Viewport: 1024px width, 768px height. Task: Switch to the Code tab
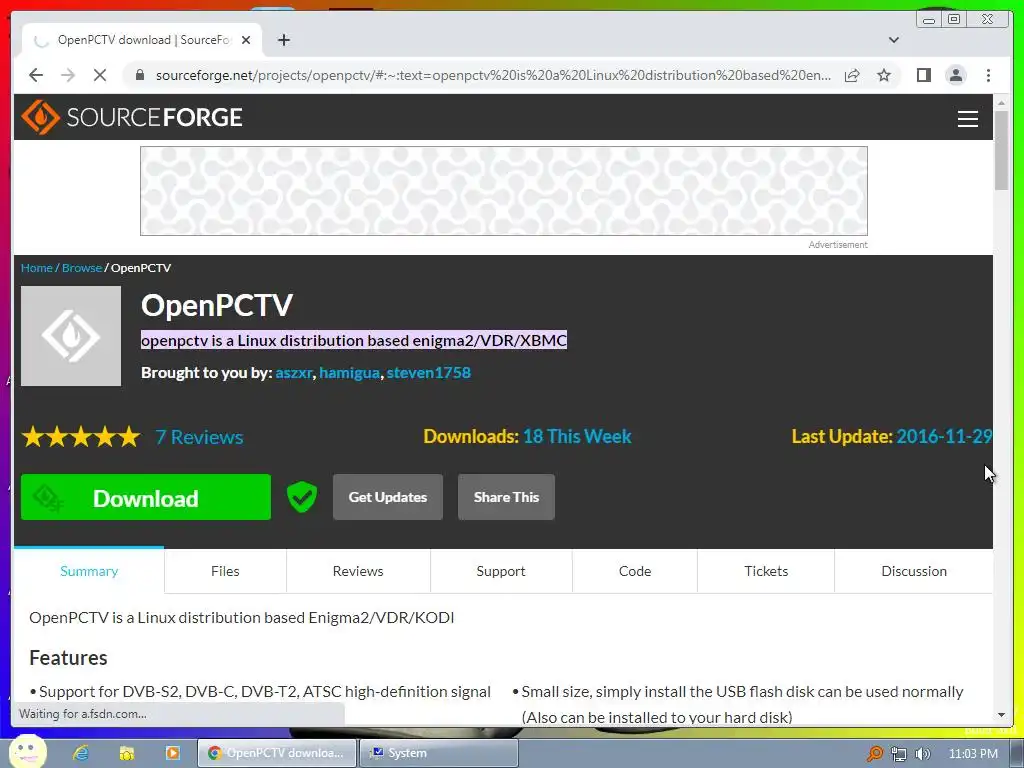click(x=635, y=571)
